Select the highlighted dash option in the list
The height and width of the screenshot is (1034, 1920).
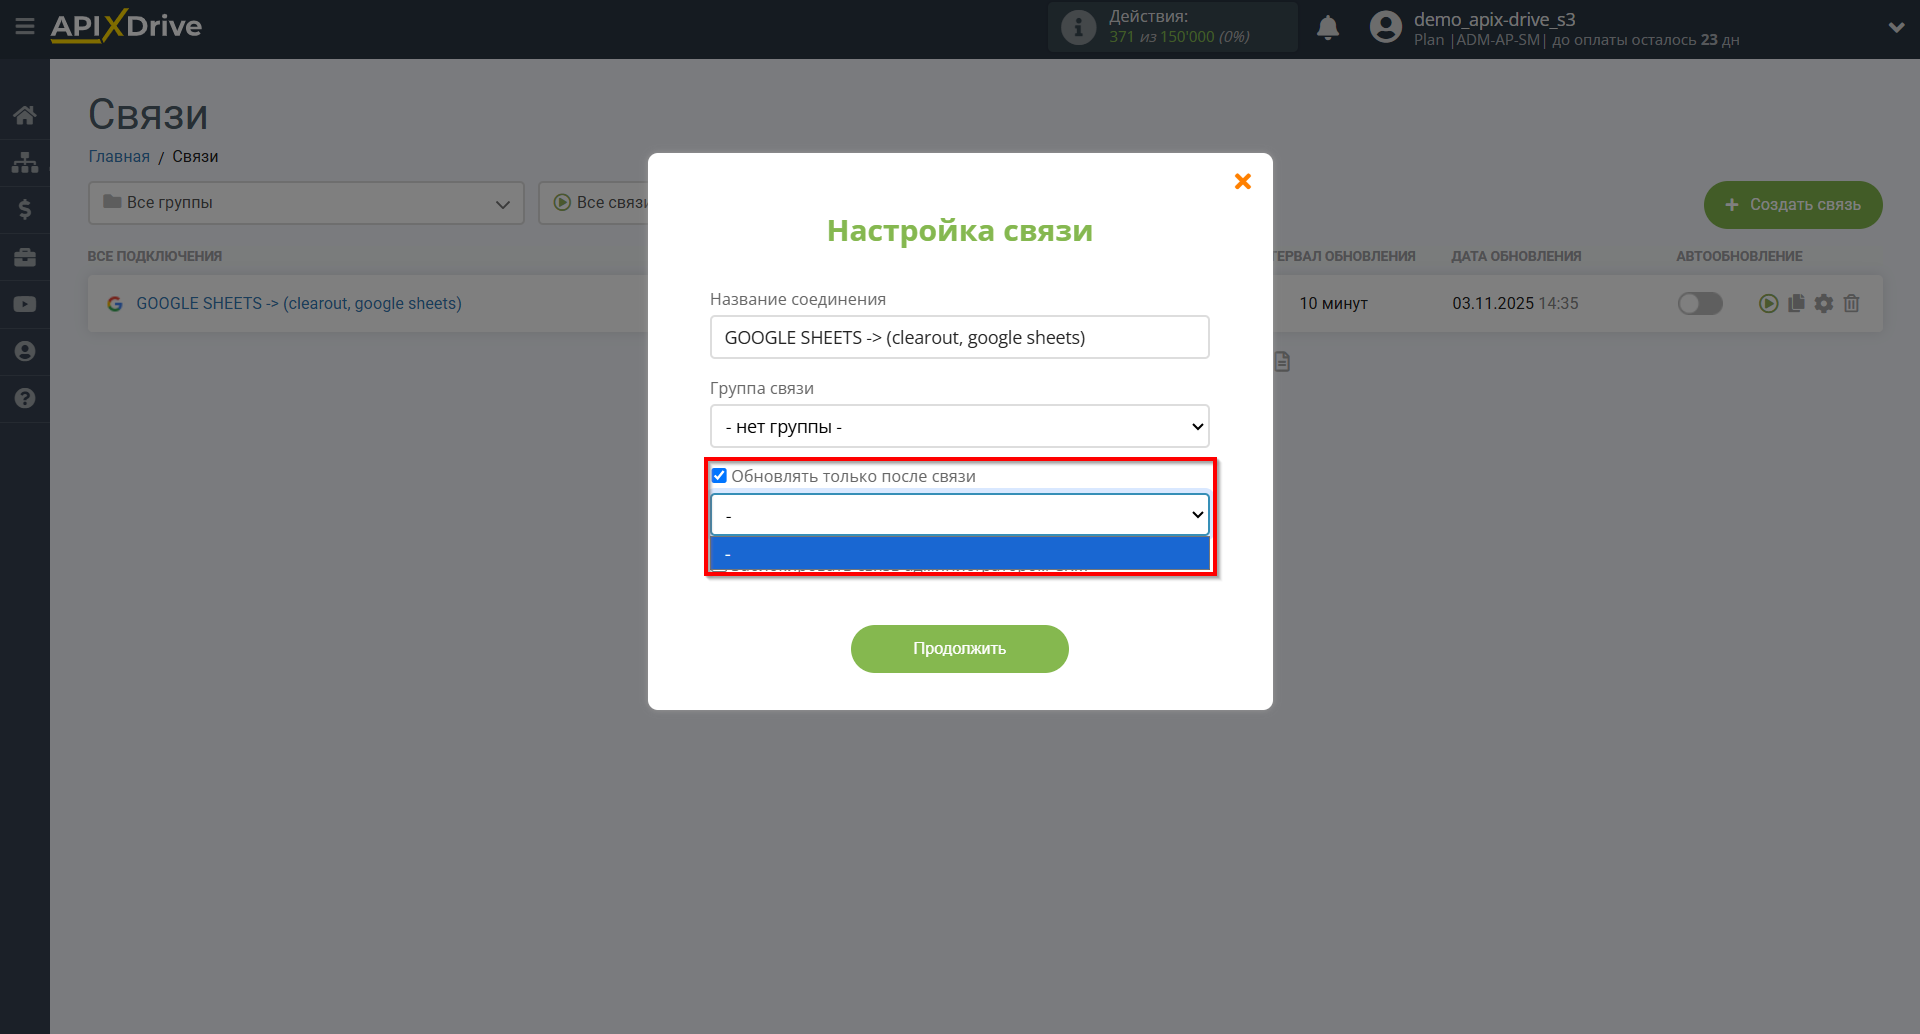point(959,552)
